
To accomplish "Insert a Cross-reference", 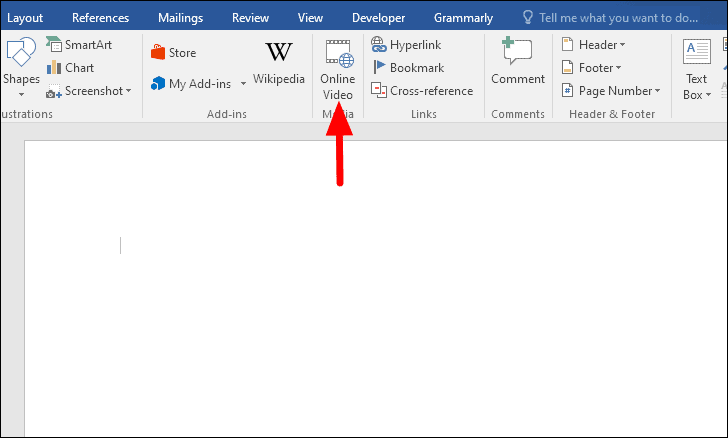I will click(x=422, y=91).
